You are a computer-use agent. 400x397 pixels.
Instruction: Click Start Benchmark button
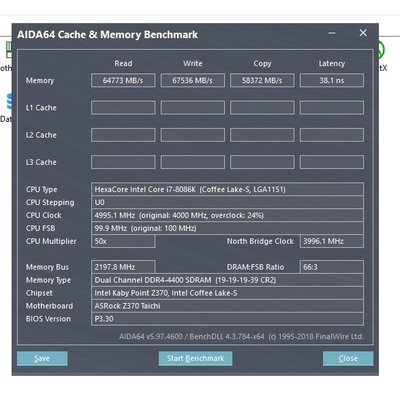coord(195,358)
